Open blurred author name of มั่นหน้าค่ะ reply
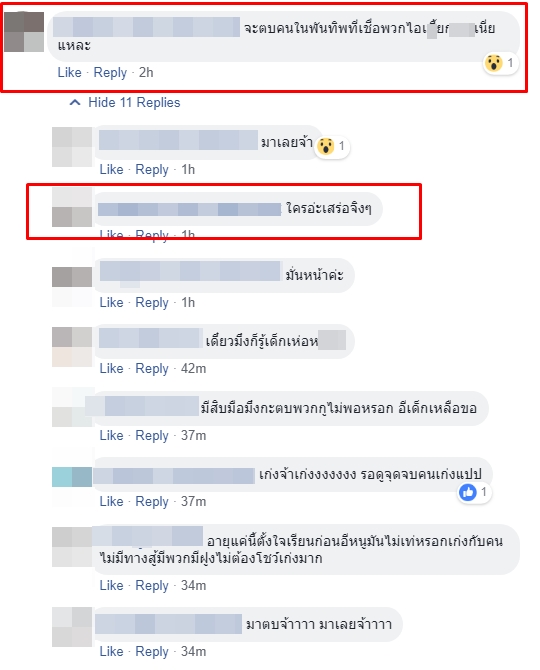This screenshot has width=540, height=670. 190,271
